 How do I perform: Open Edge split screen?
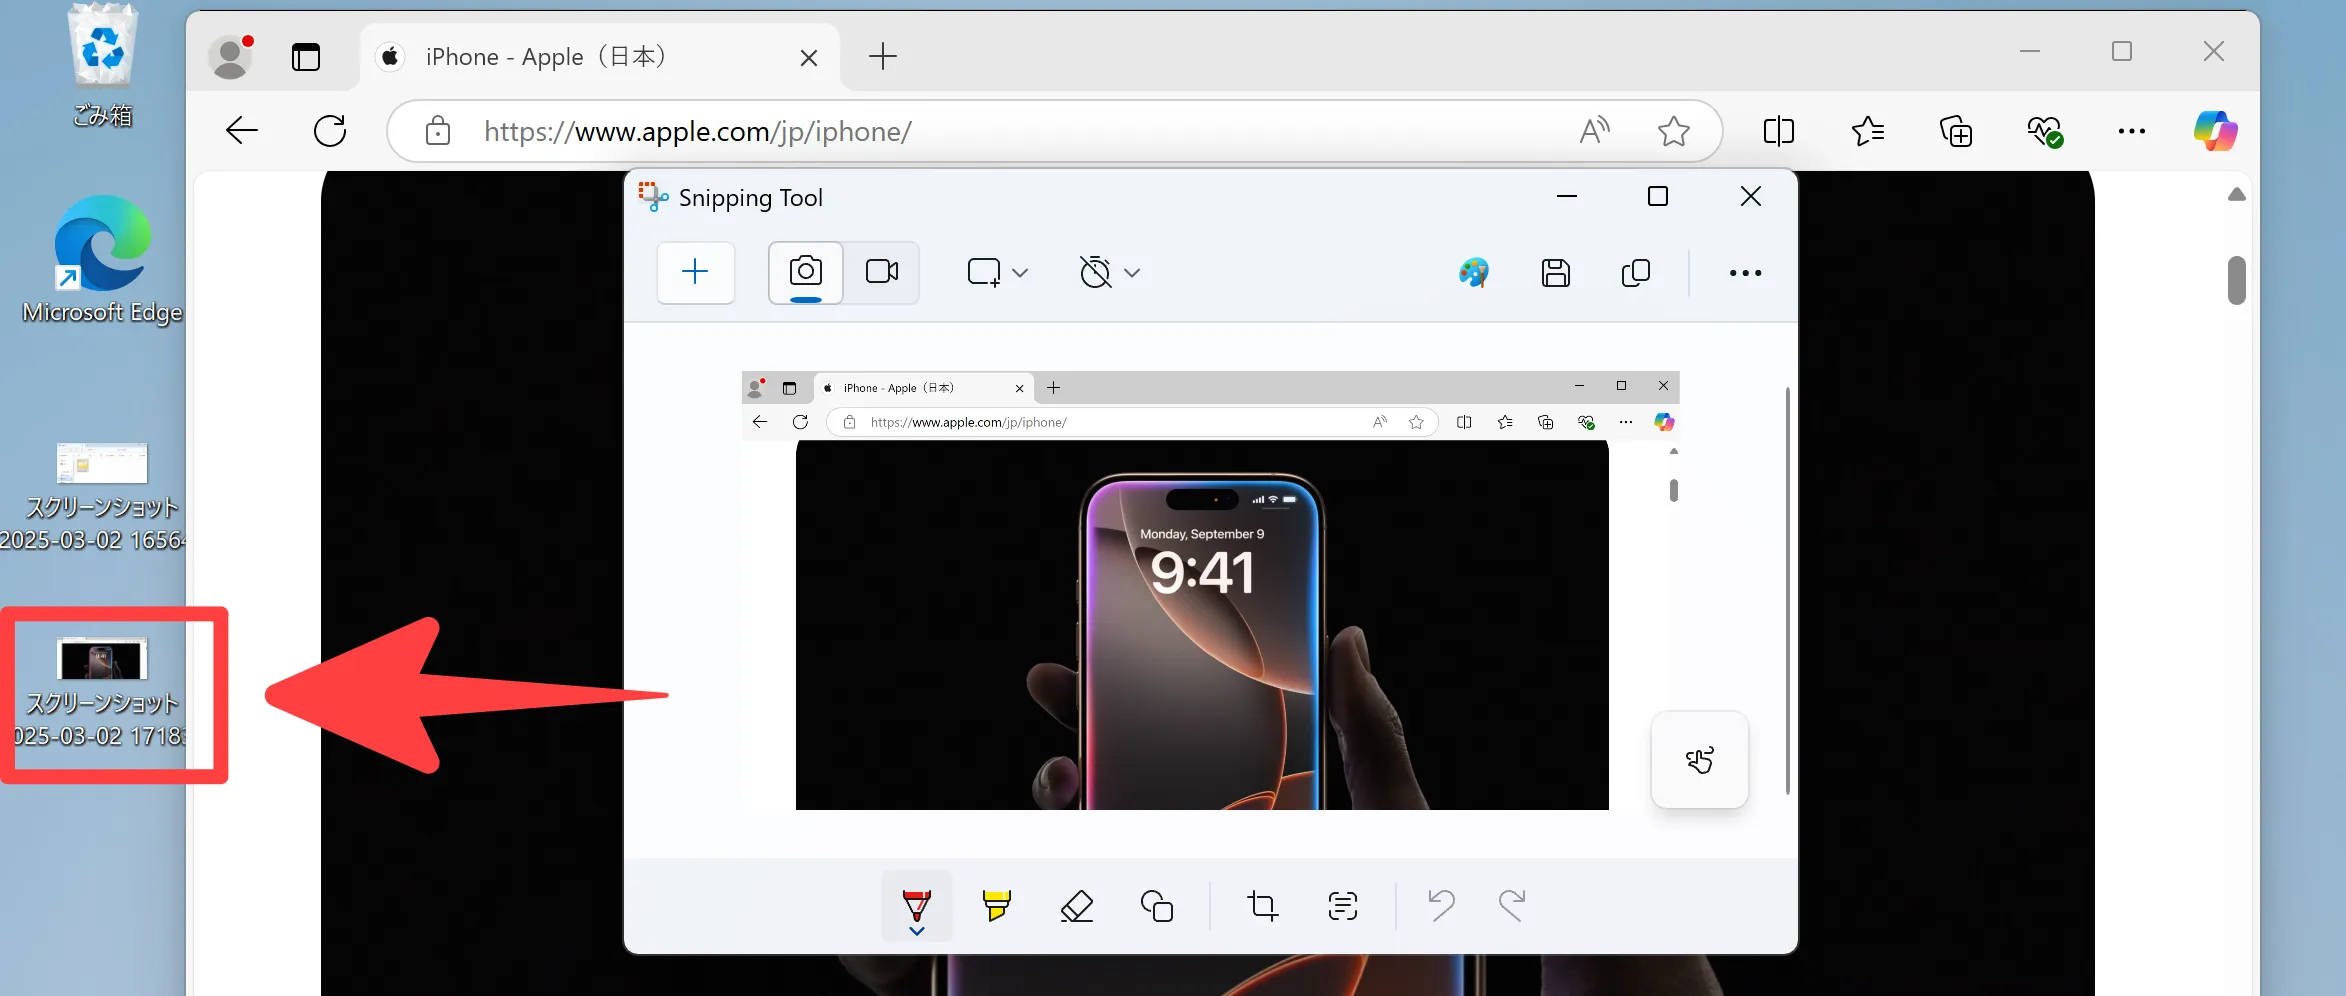[1779, 131]
